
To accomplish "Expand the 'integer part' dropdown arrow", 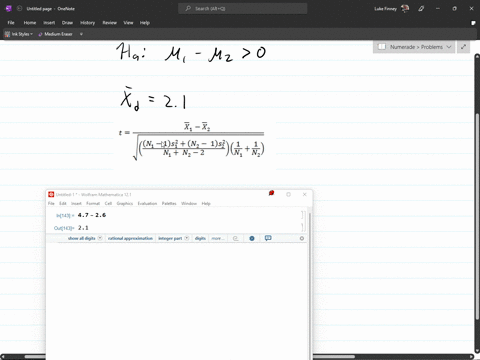I will pyautogui.click(x=187, y=238).
